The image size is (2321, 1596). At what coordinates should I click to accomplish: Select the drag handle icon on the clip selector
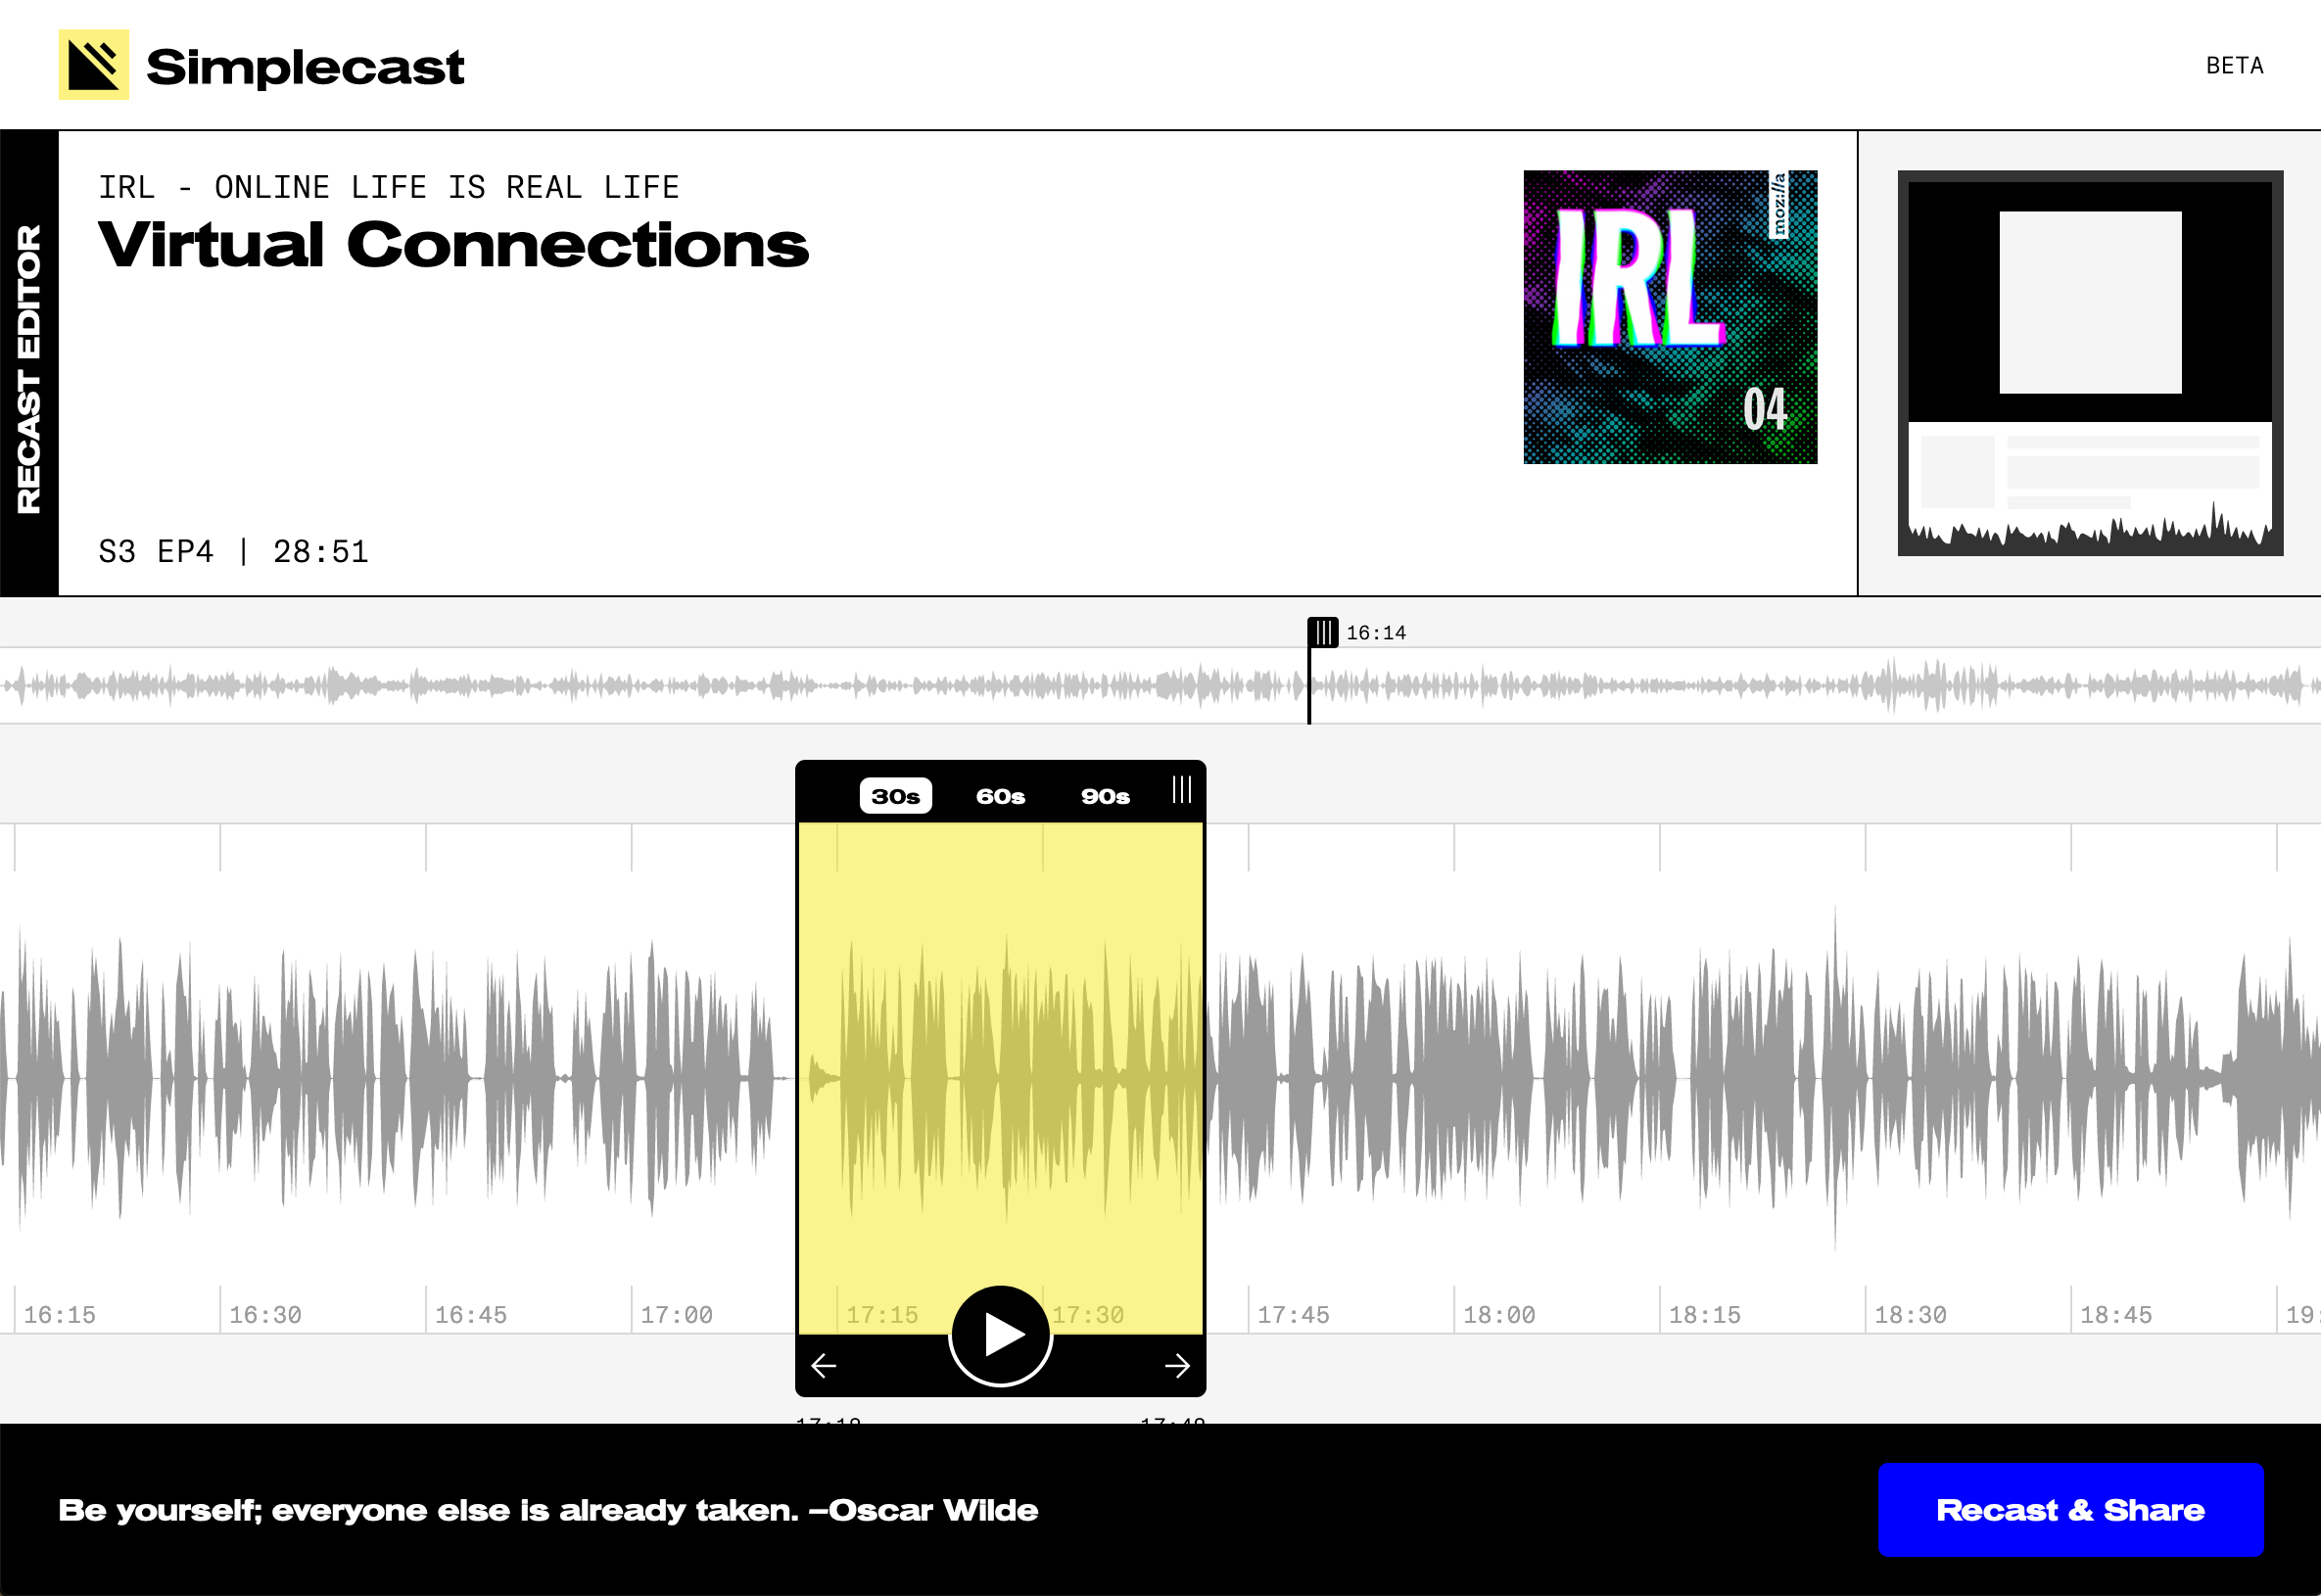click(x=1181, y=790)
